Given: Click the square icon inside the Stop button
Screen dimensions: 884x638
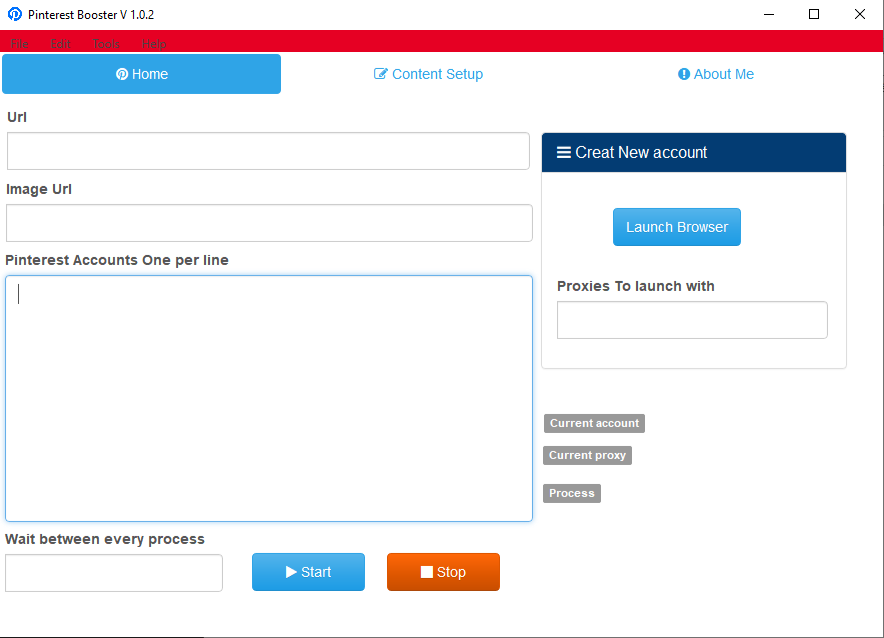Looking at the screenshot, I should click(427, 572).
